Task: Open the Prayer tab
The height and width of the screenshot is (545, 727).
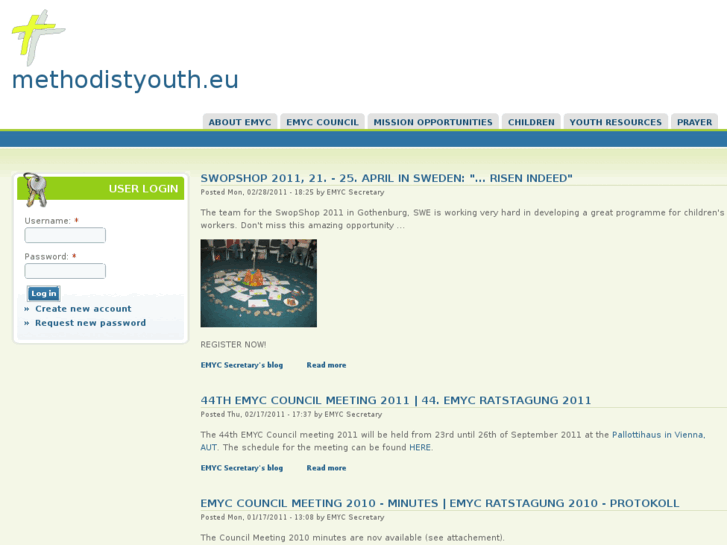Action: coord(694,122)
